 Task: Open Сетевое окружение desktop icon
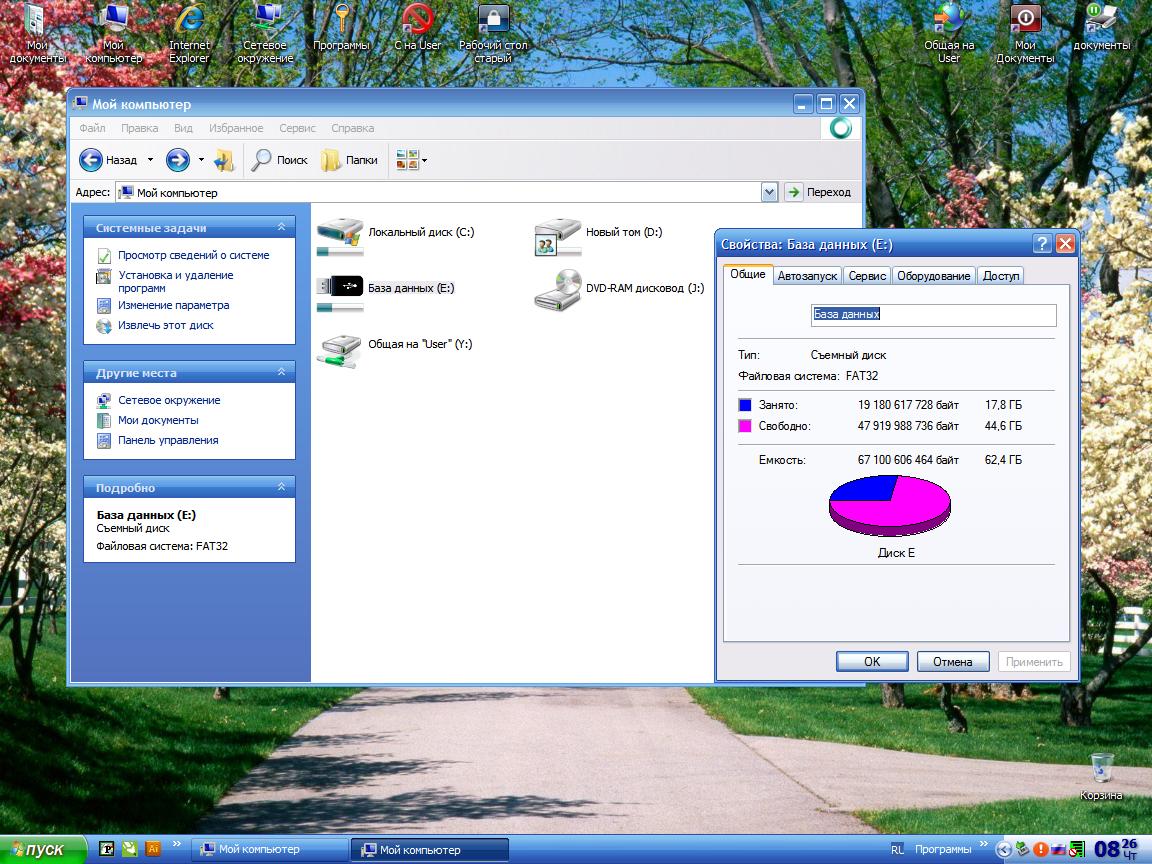pos(265,33)
